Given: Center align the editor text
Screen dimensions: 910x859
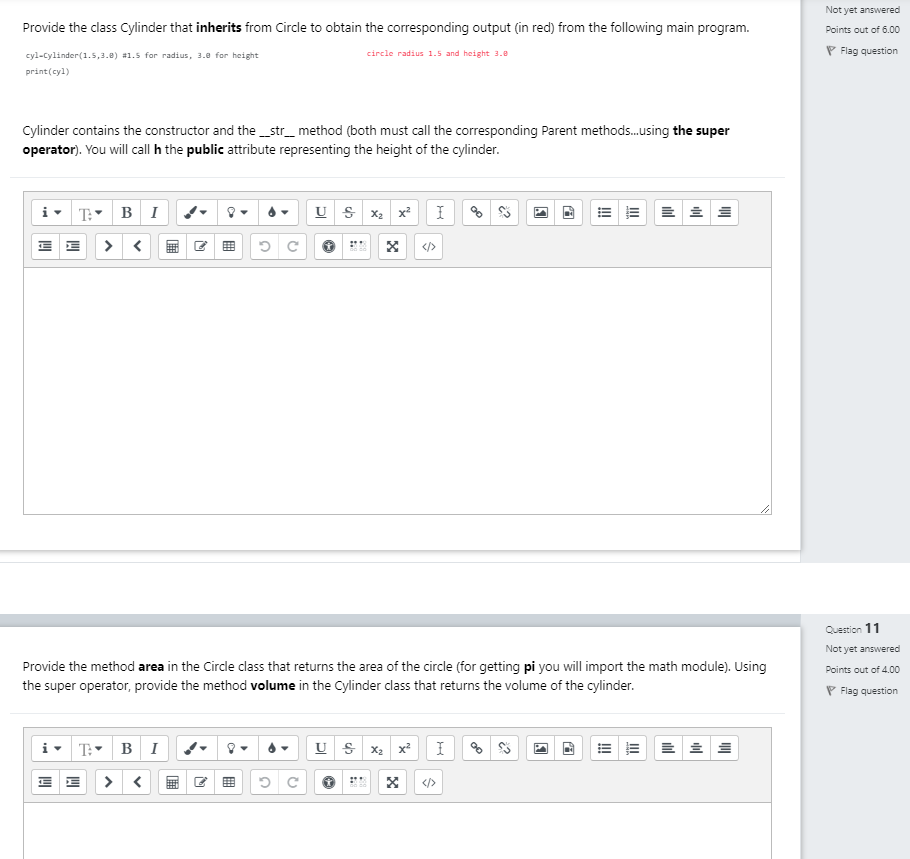Looking at the screenshot, I should 696,212.
